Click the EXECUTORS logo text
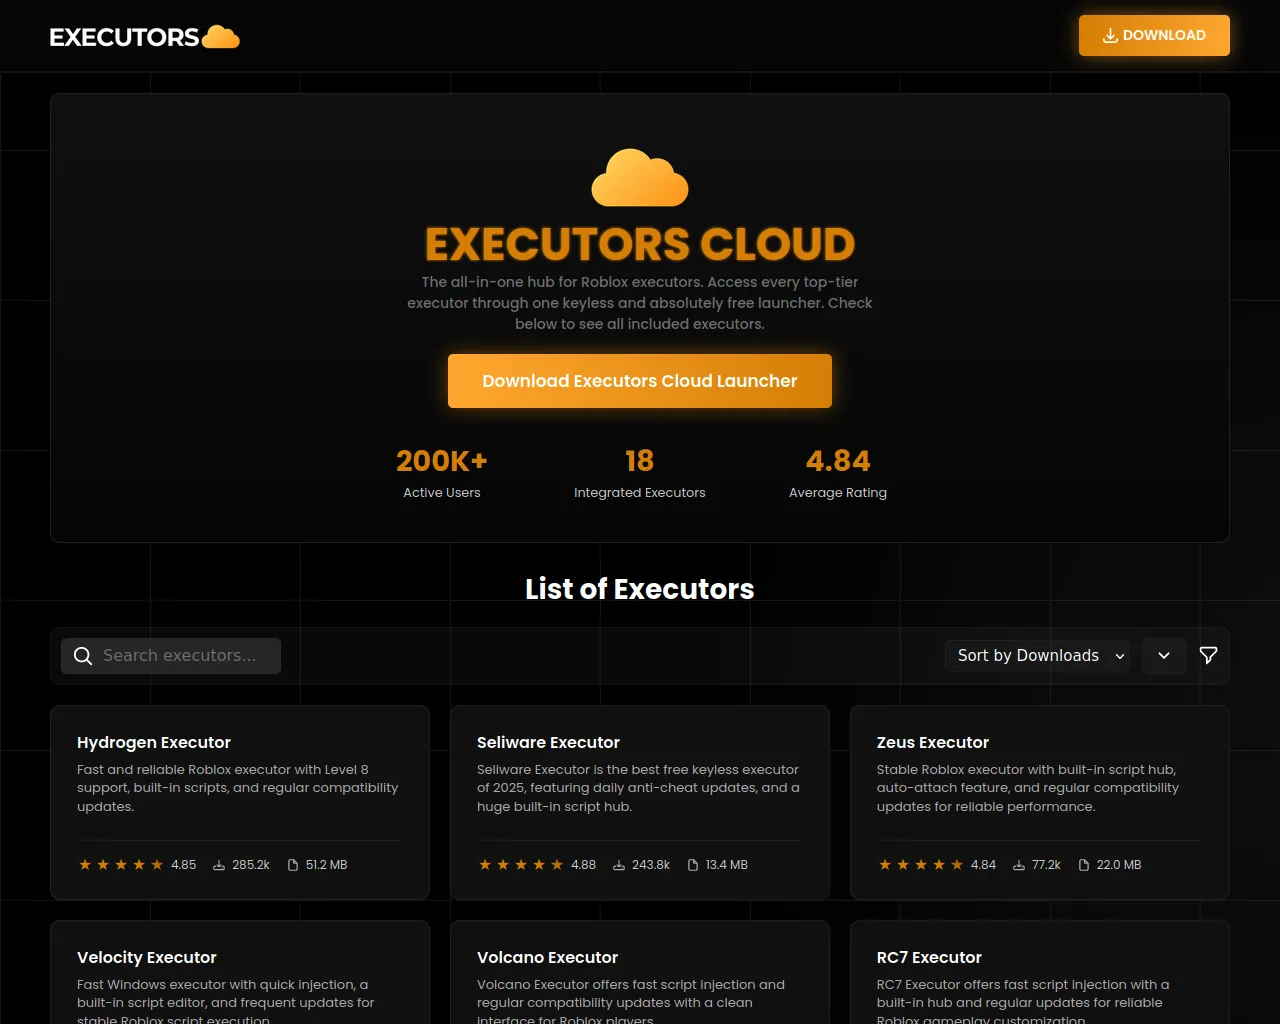 pyautogui.click(x=125, y=37)
